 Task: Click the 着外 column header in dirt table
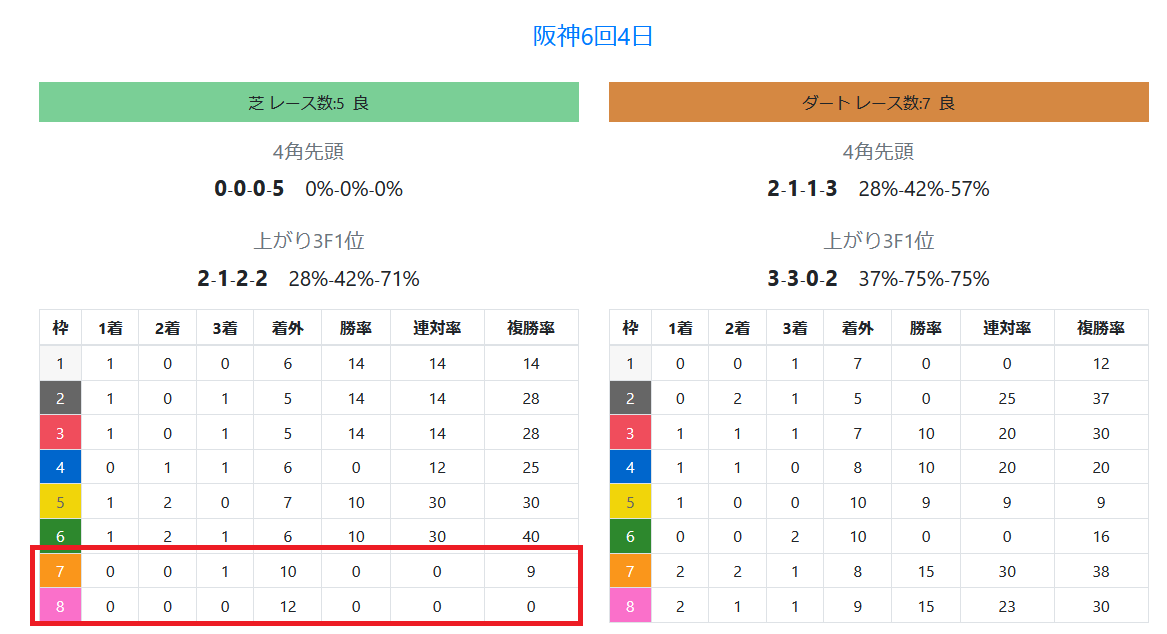pos(857,328)
